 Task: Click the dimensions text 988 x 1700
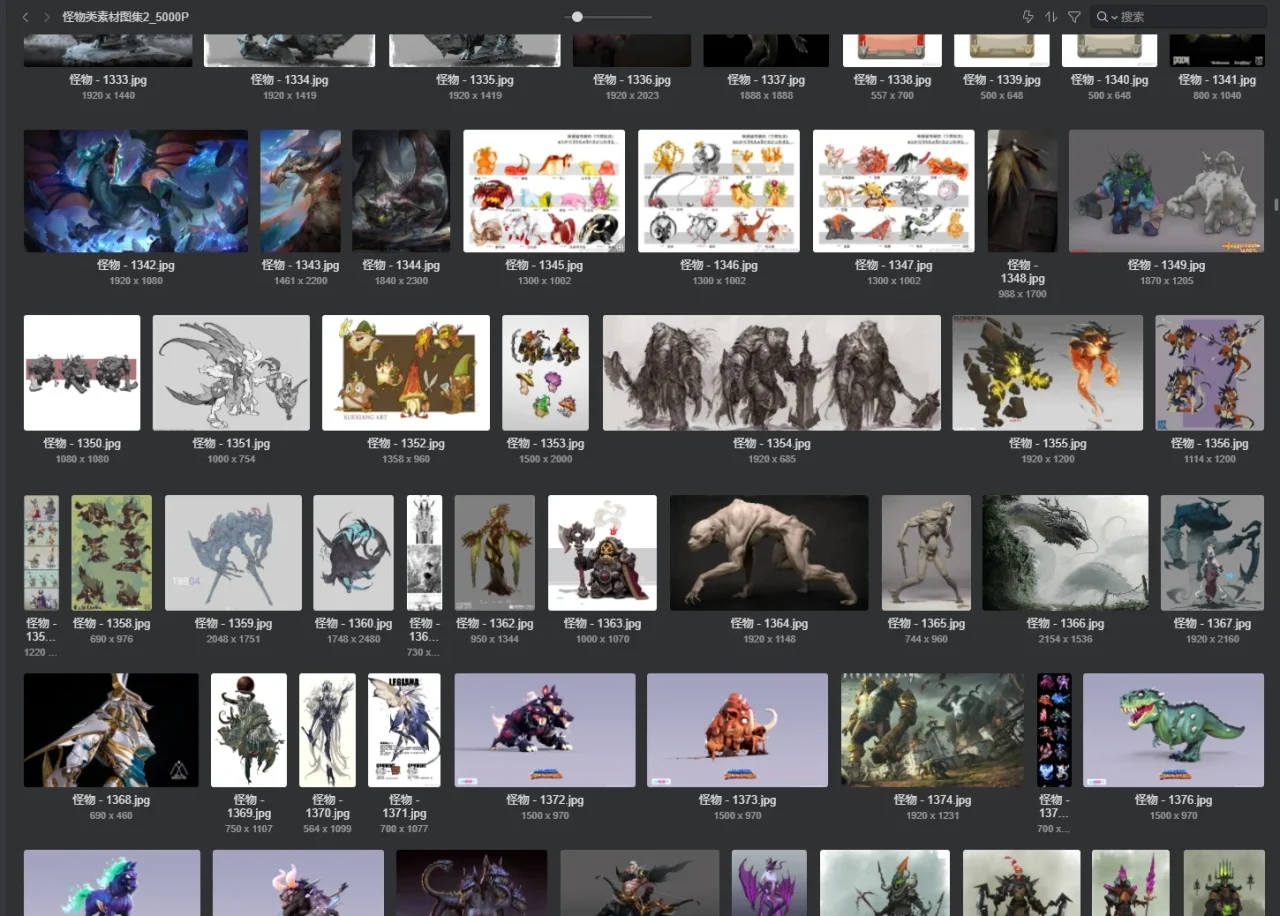1022,295
